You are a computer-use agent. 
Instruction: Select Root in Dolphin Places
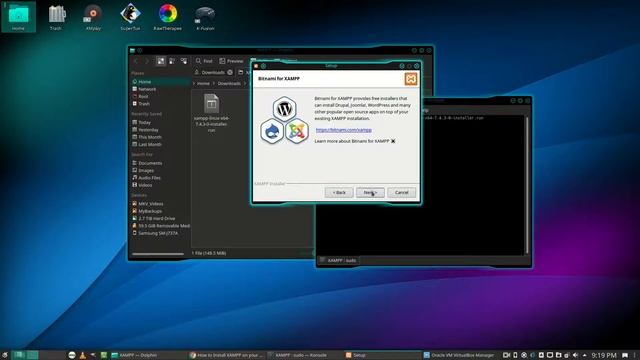[160, 96]
